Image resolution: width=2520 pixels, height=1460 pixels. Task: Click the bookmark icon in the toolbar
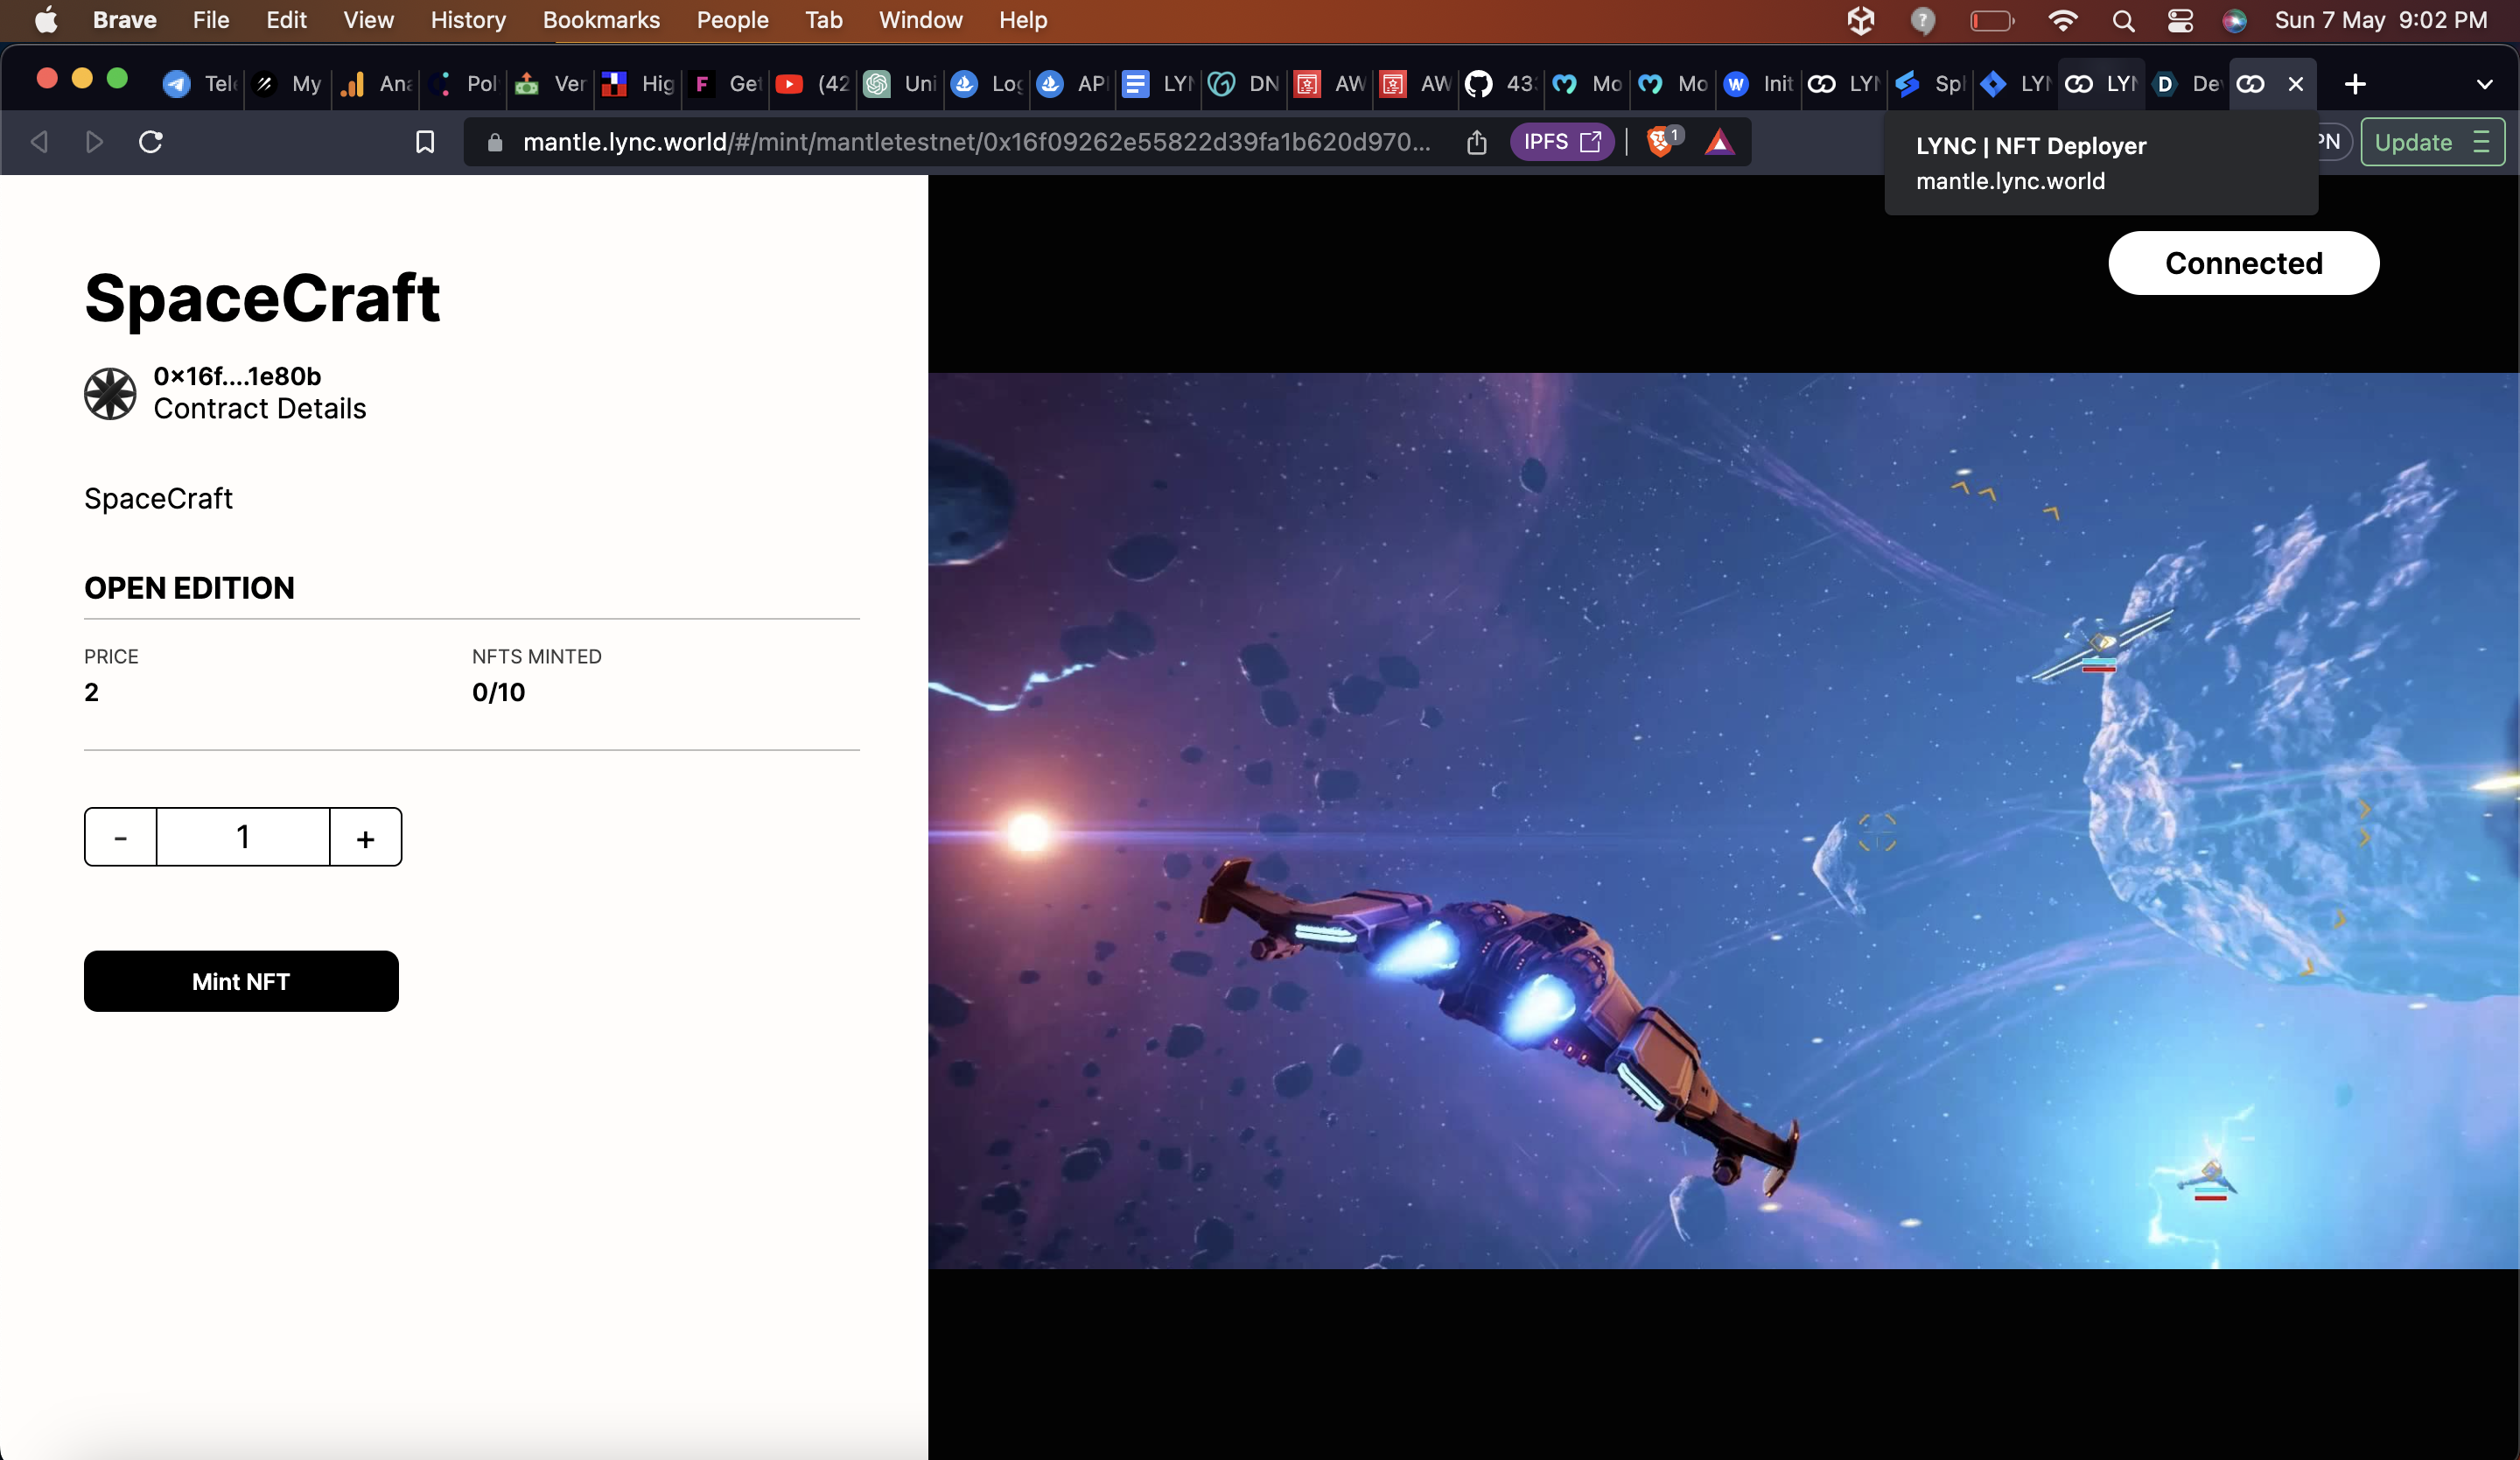coord(425,142)
